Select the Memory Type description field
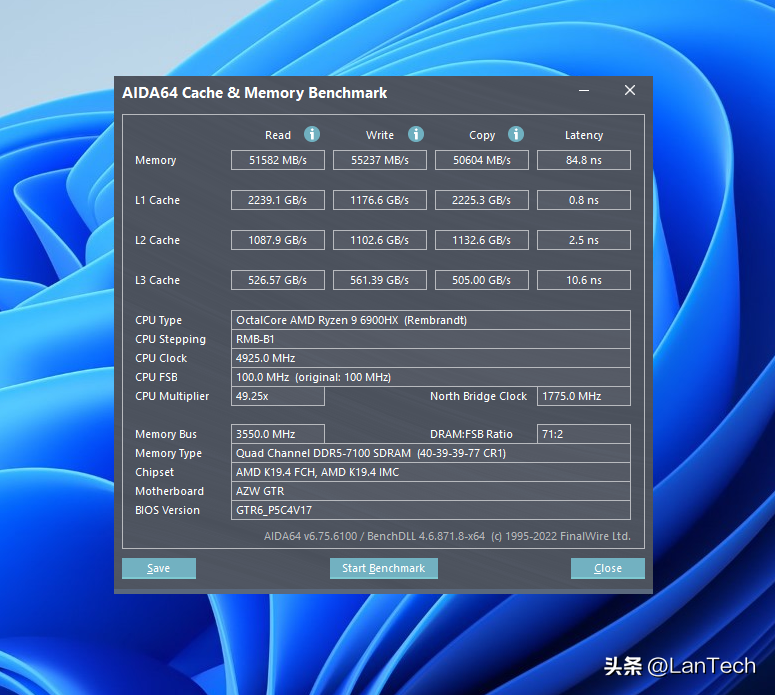Viewport: 775px width, 695px height. pos(430,453)
